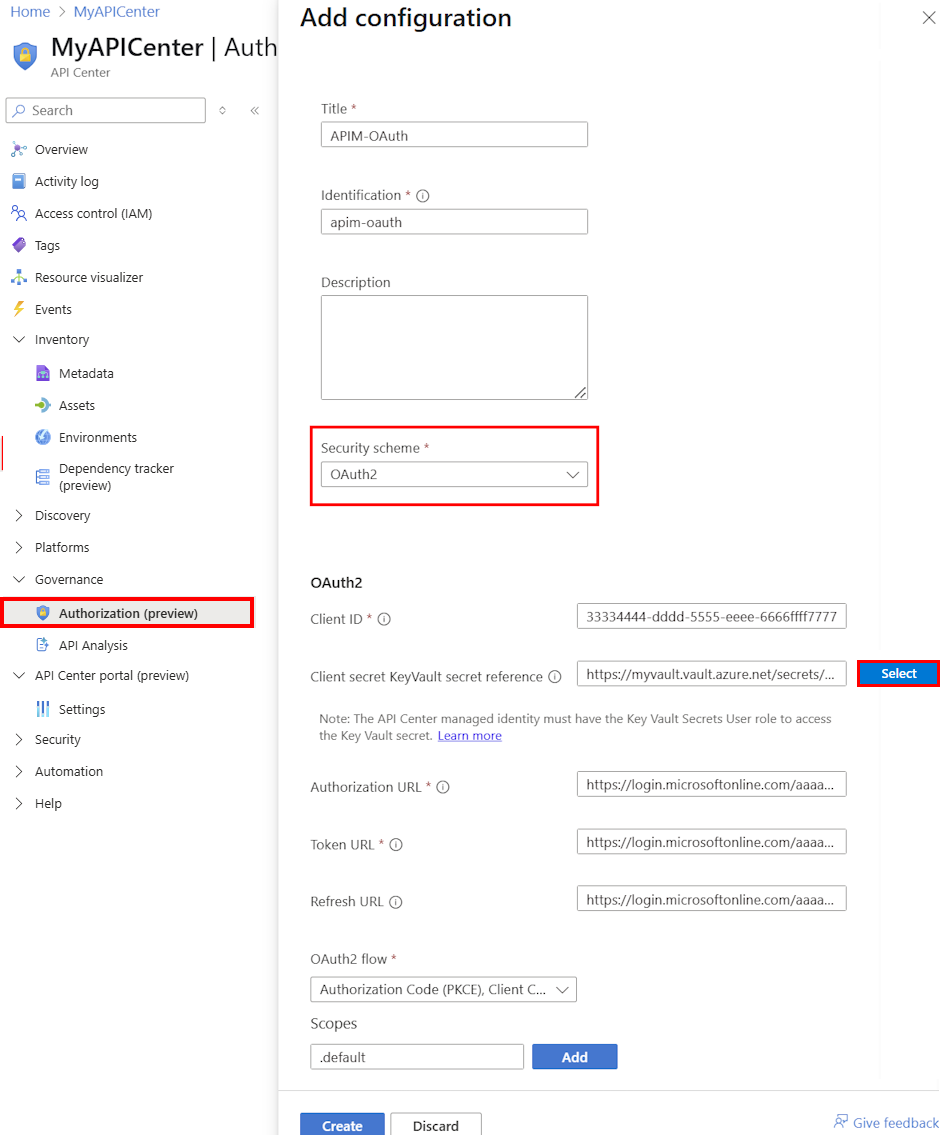Open the Security scheme dropdown
This screenshot has width=943, height=1135.
click(454, 475)
